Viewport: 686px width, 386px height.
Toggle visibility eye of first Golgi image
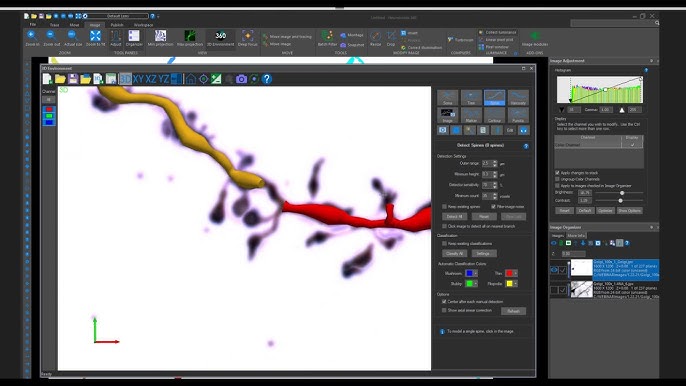[554, 270]
